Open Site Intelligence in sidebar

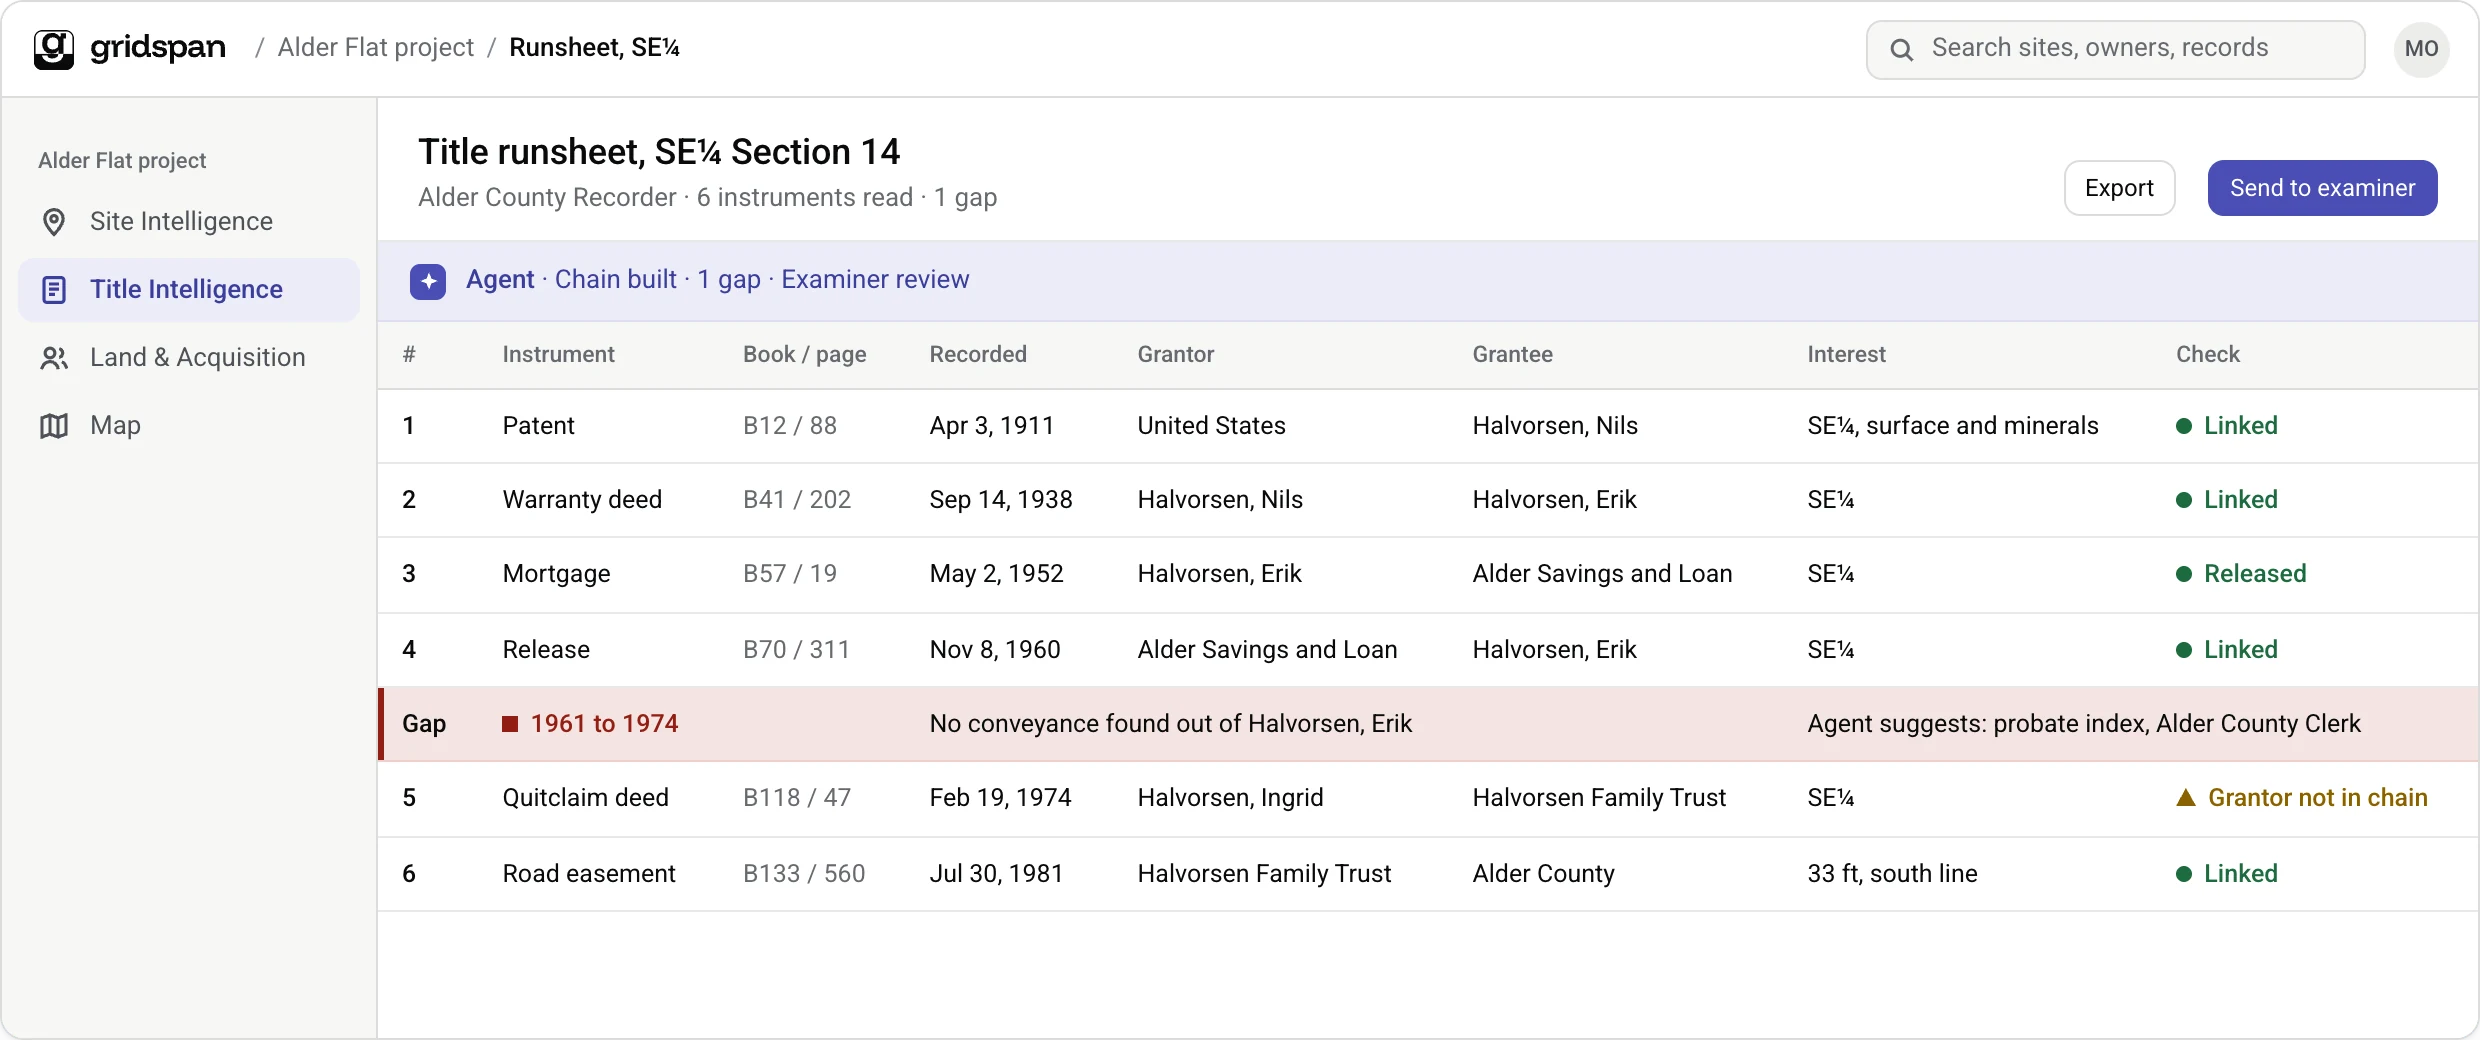click(189, 221)
